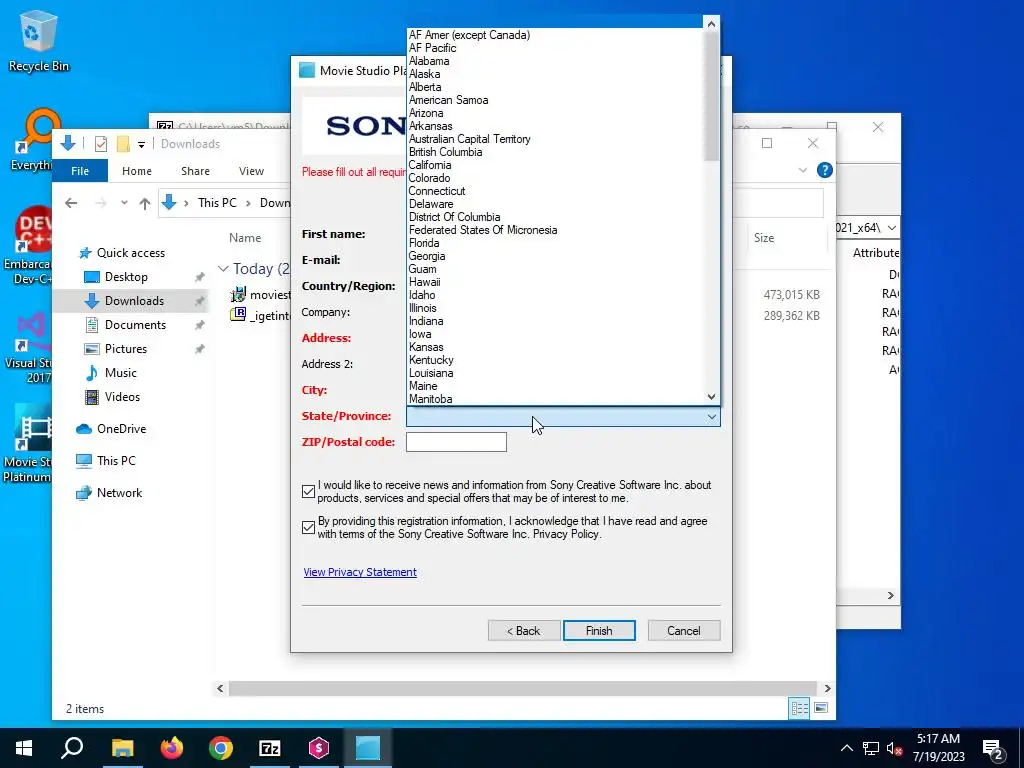Expand the Explorer ribbon chevron
Image resolution: width=1024 pixels, height=768 pixels.
803,170
